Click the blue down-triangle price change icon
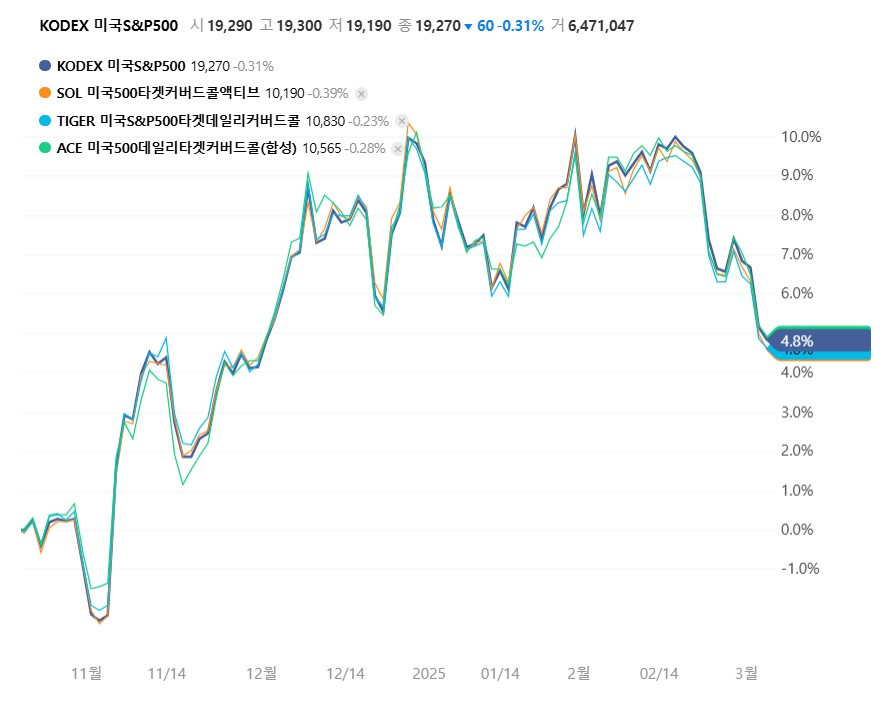Screen dimensions: 881x711 coord(468,26)
